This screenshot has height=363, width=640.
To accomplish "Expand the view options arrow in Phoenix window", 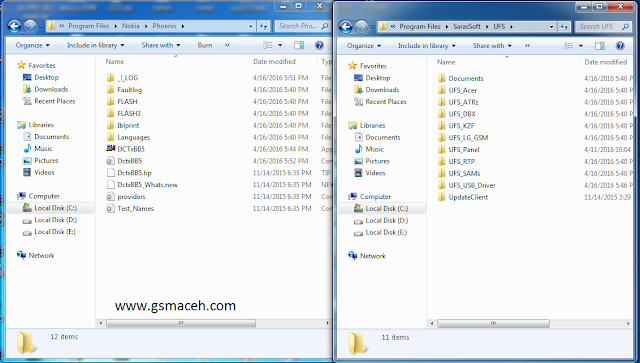I will pos(280,45).
